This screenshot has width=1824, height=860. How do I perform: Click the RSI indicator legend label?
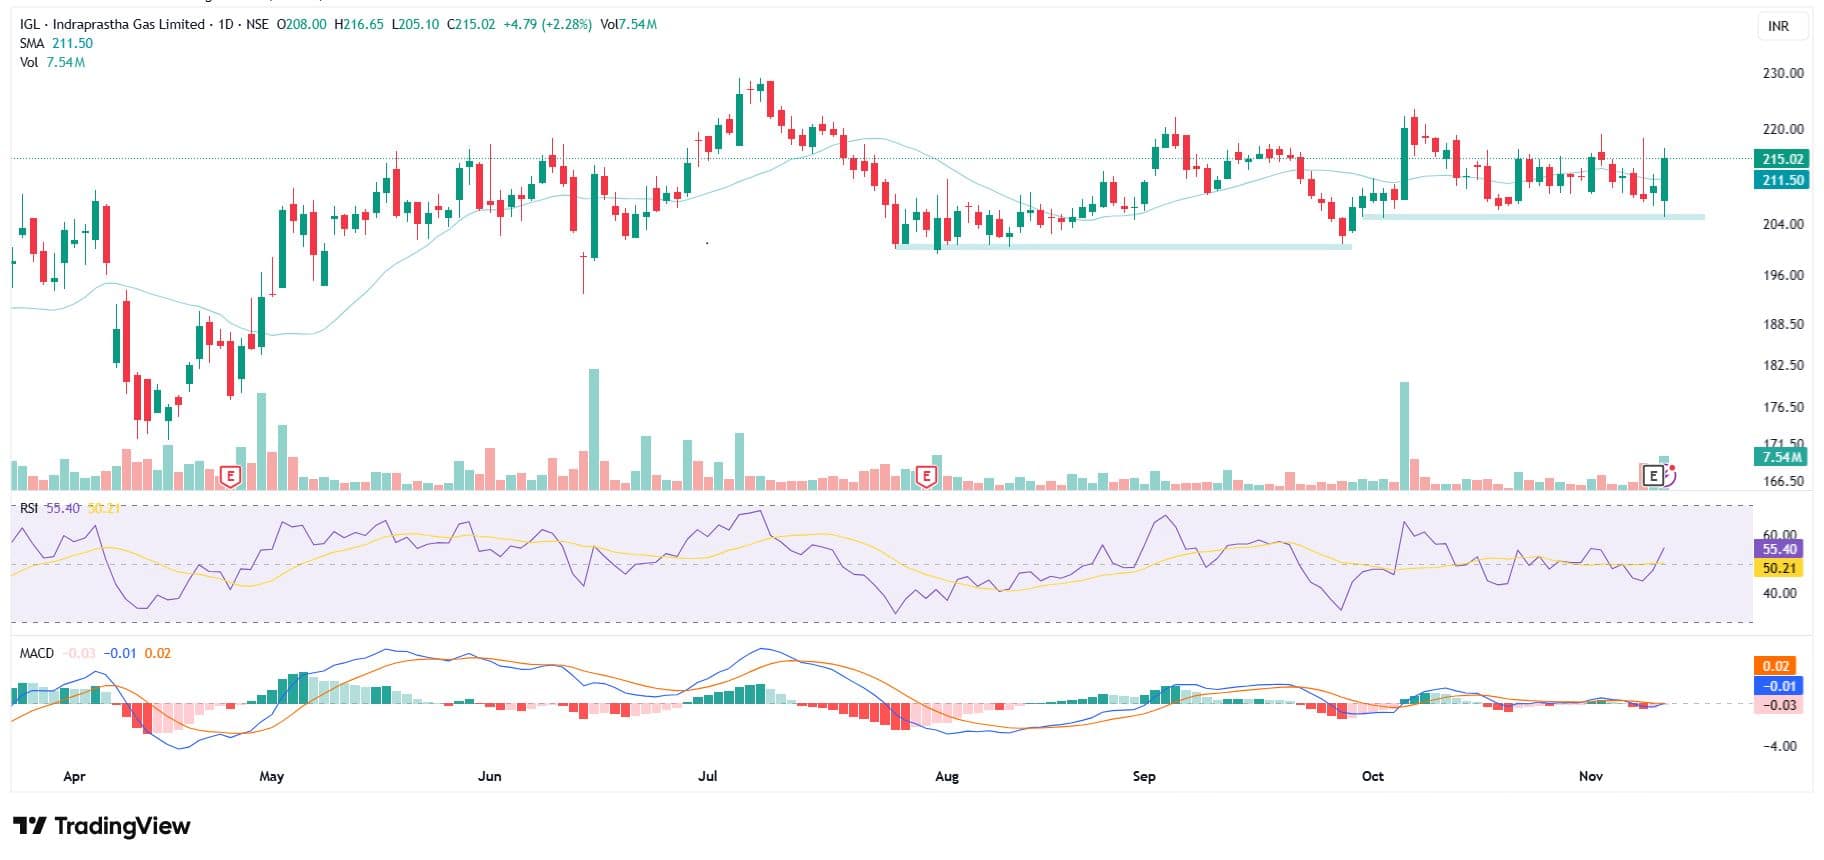click(x=29, y=508)
